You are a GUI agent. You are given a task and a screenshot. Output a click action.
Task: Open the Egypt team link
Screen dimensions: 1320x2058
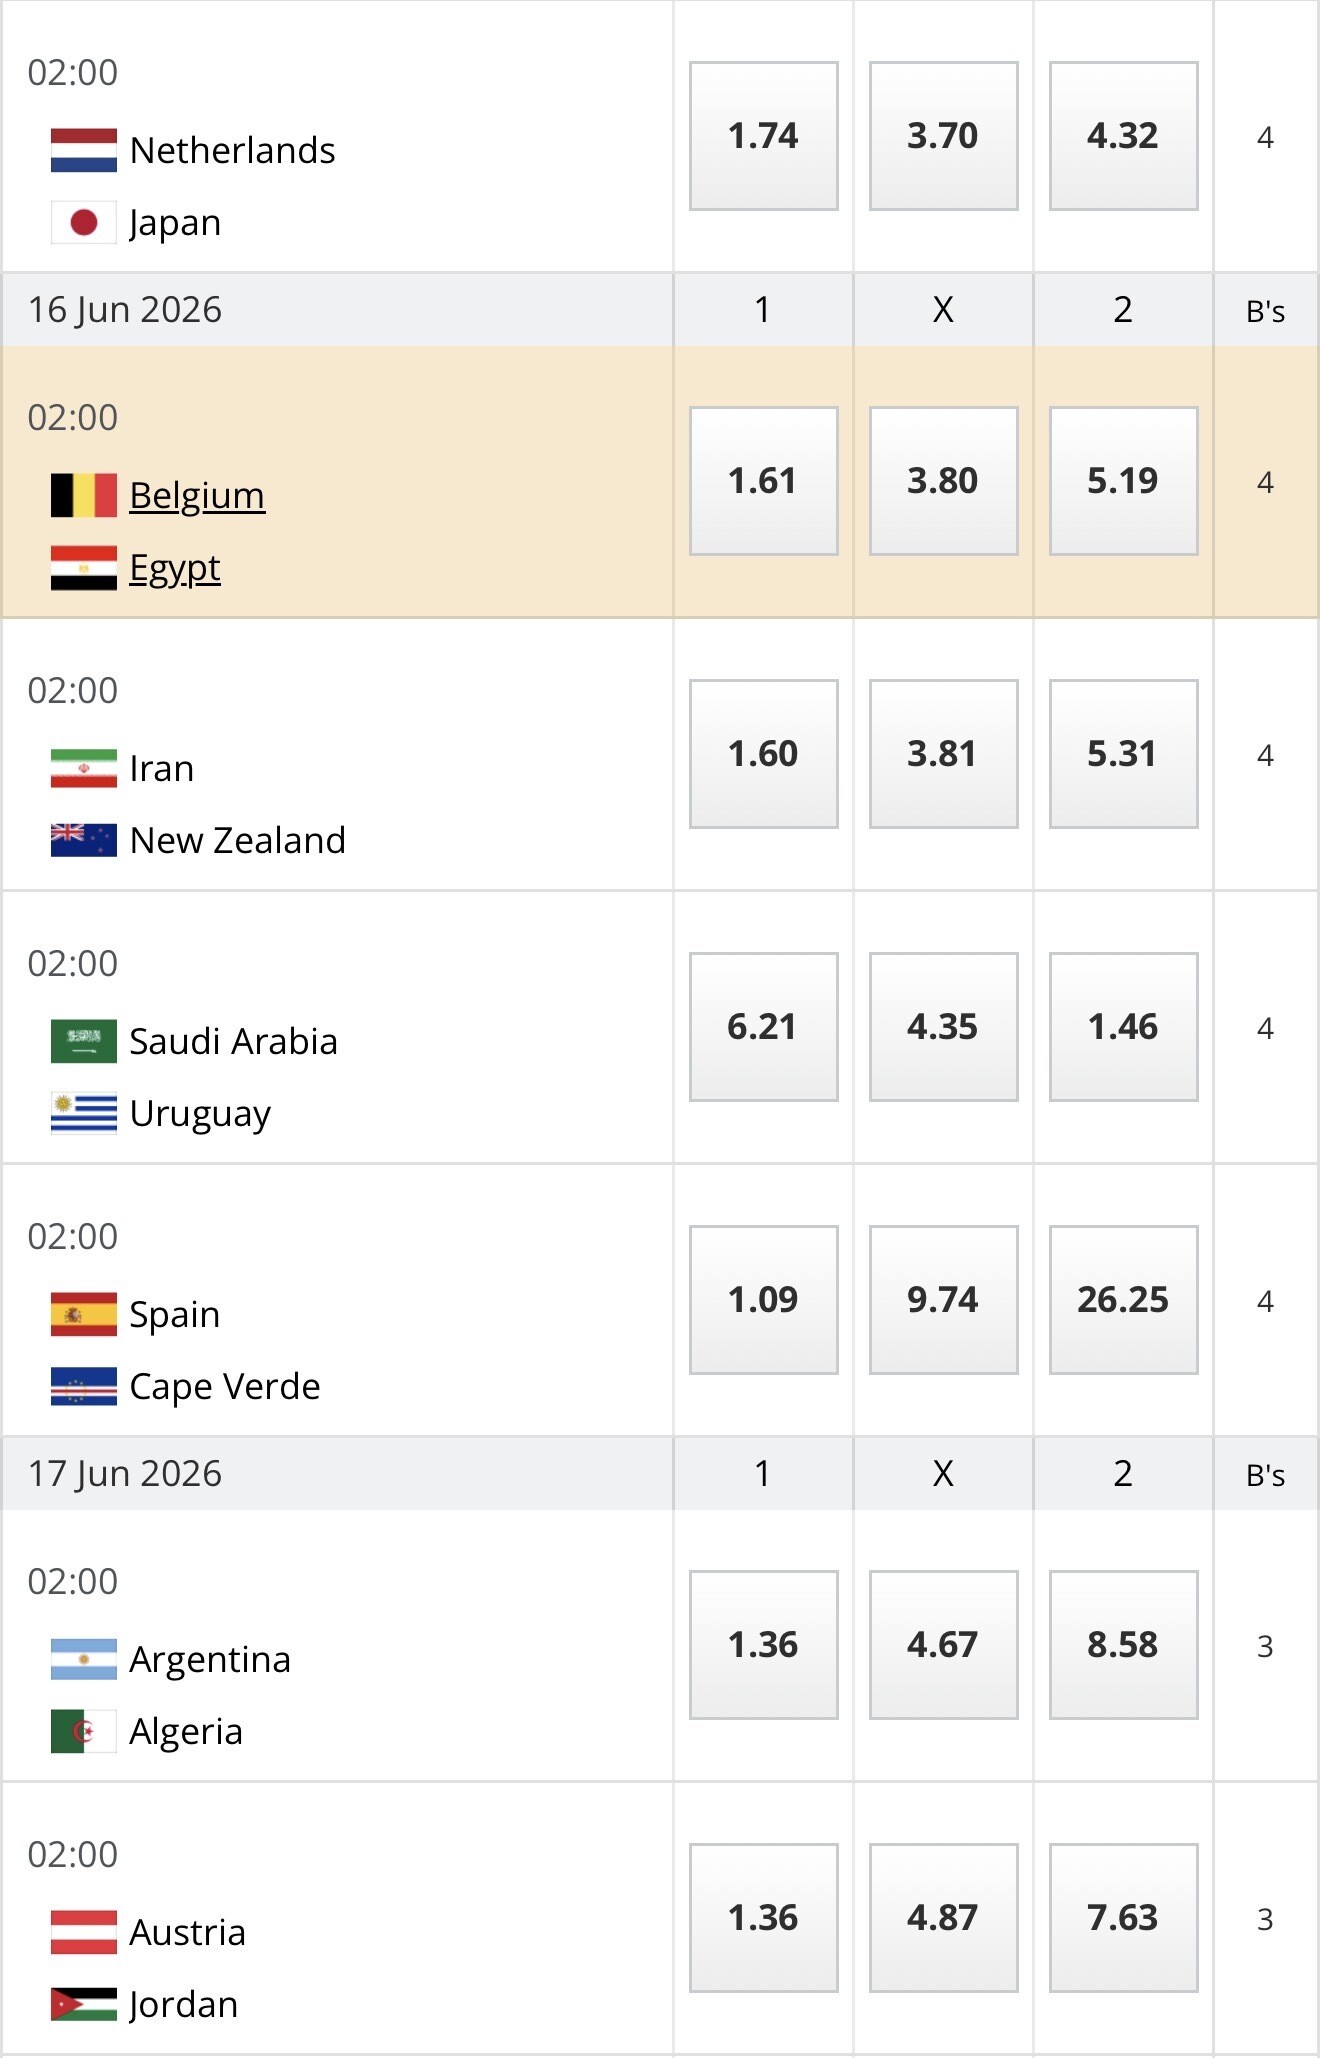tap(175, 568)
